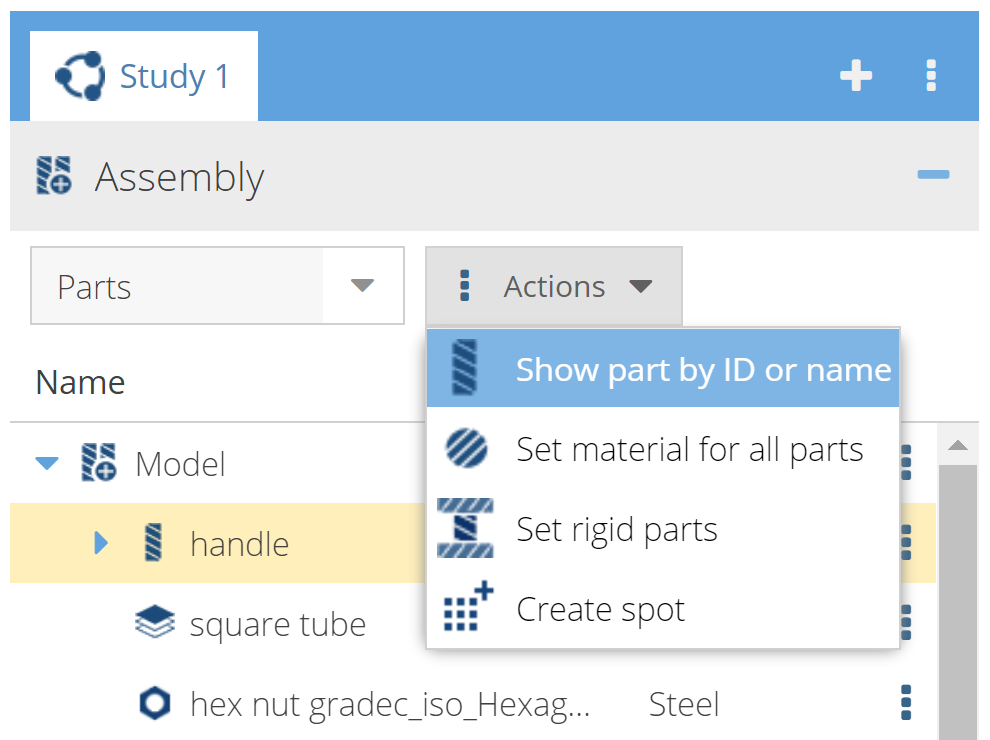Open the hex nut row options menu
This screenshot has width=990, height=740.
(906, 703)
